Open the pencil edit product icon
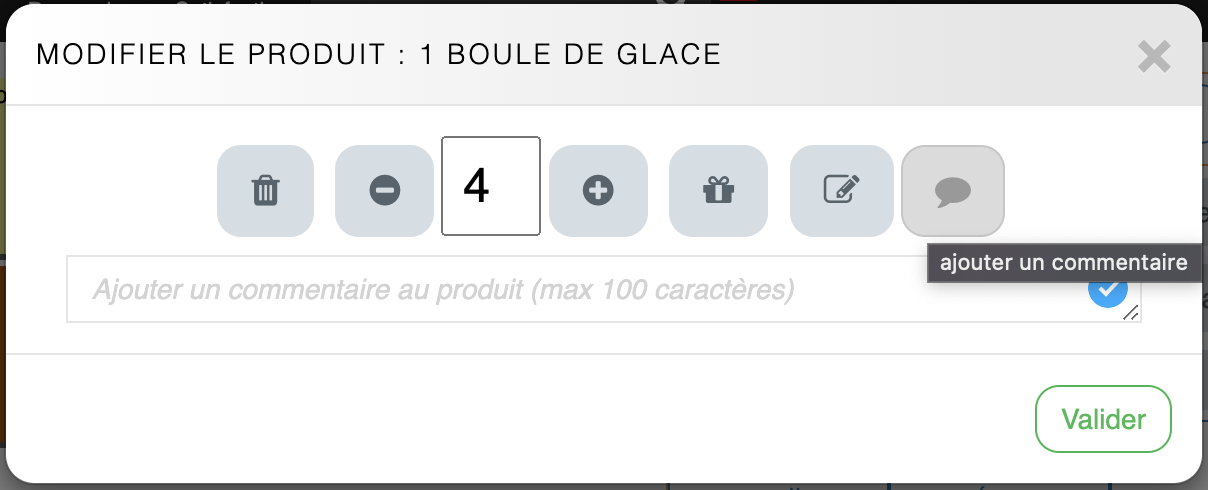The width and height of the screenshot is (1208, 490). [841, 190]
